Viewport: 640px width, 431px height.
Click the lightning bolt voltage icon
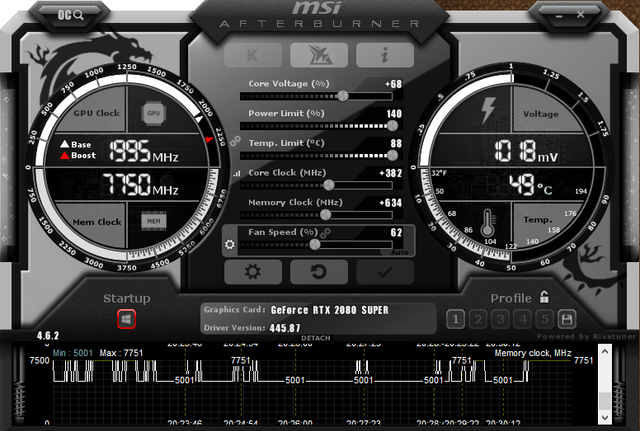pos(488,110)
